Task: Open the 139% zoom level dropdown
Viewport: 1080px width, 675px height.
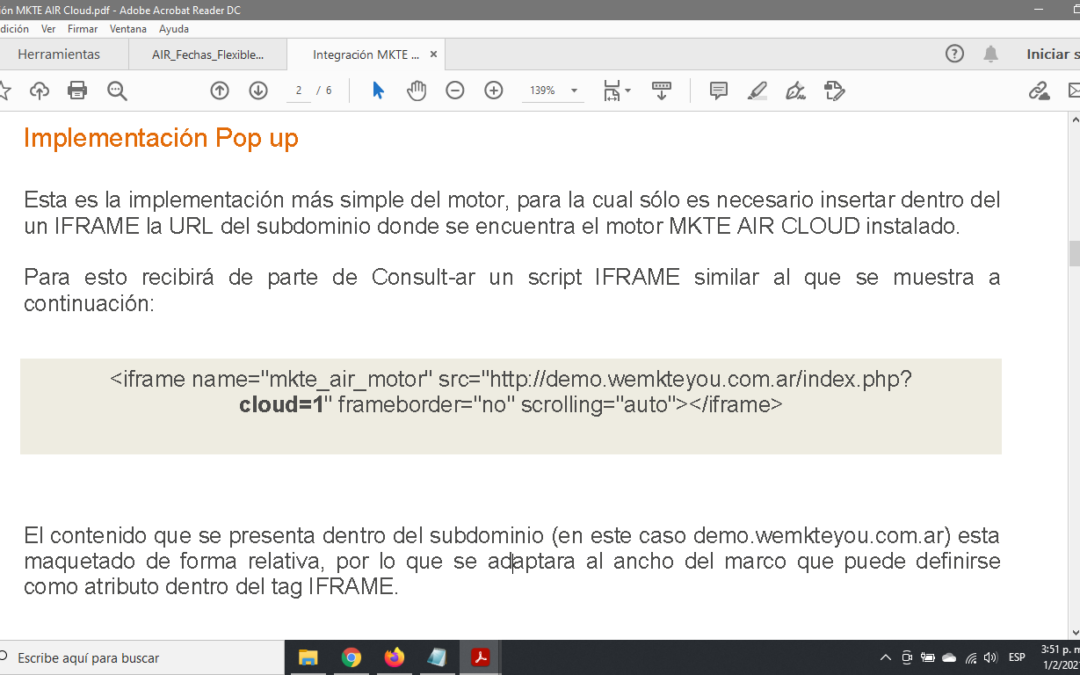Action: tap(574, 91)
